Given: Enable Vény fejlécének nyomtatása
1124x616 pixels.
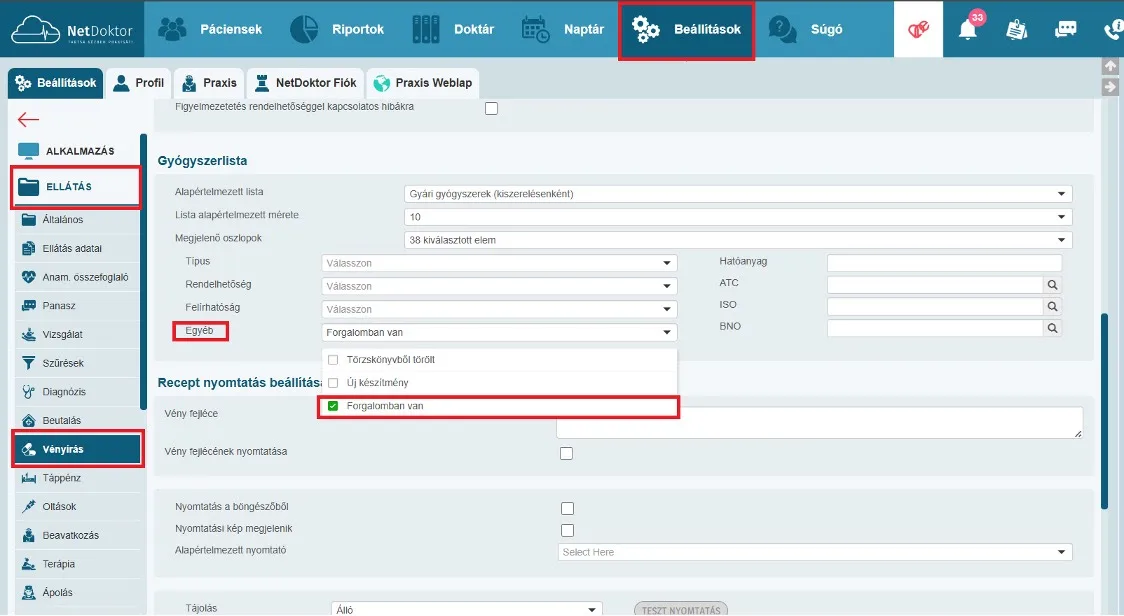Looking at the screenshot, I should click(x=566, y=453).
